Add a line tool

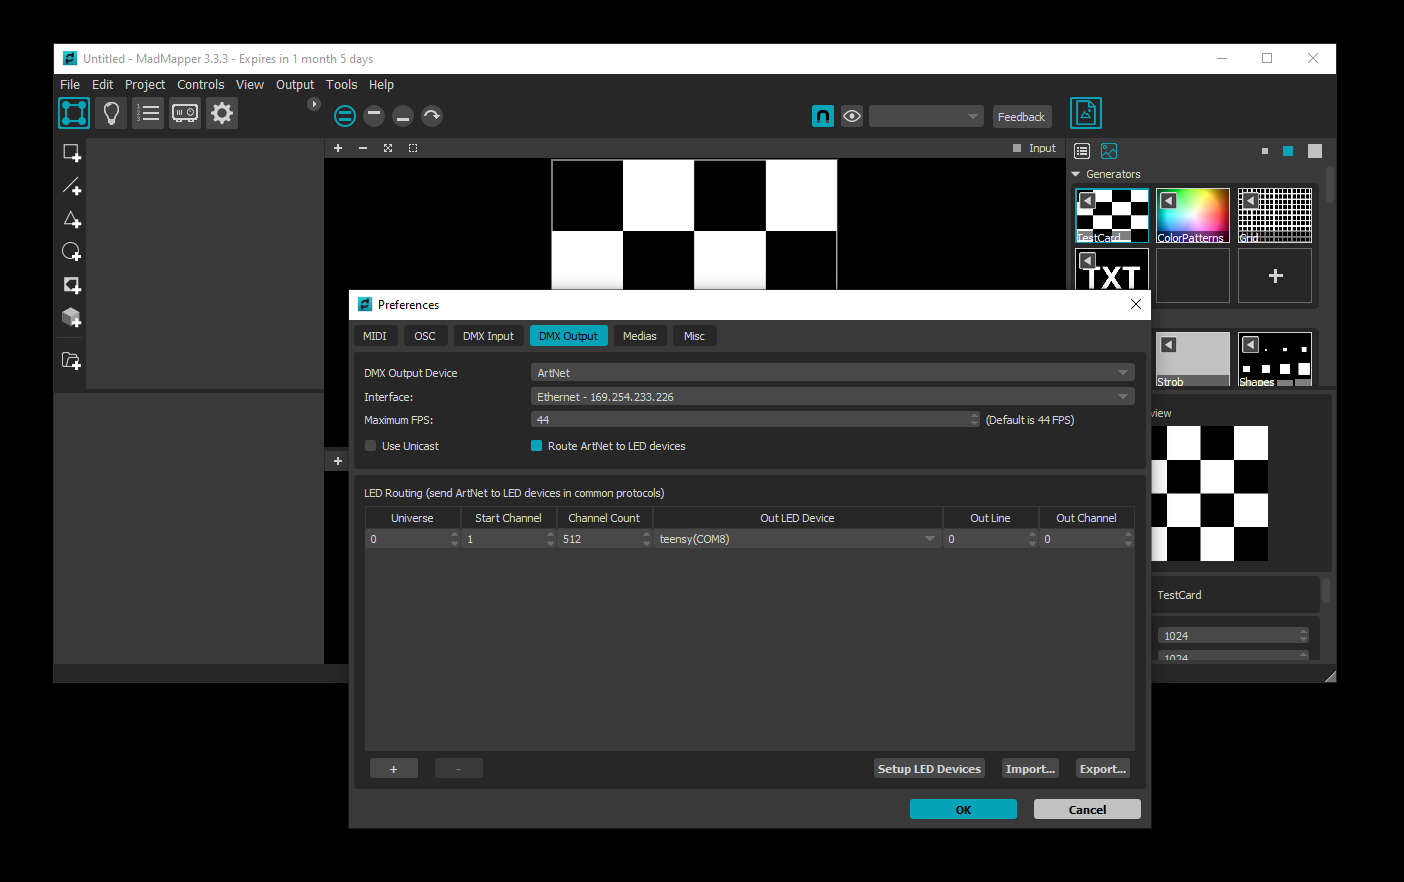tap(72, 186)
